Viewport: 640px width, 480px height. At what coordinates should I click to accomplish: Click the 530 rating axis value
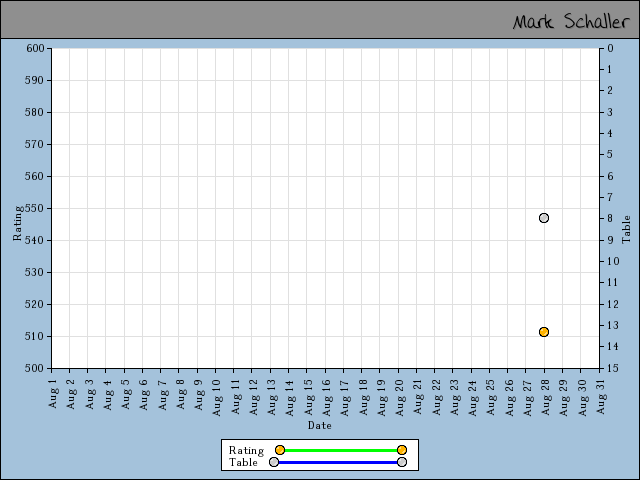pos(35,272)
